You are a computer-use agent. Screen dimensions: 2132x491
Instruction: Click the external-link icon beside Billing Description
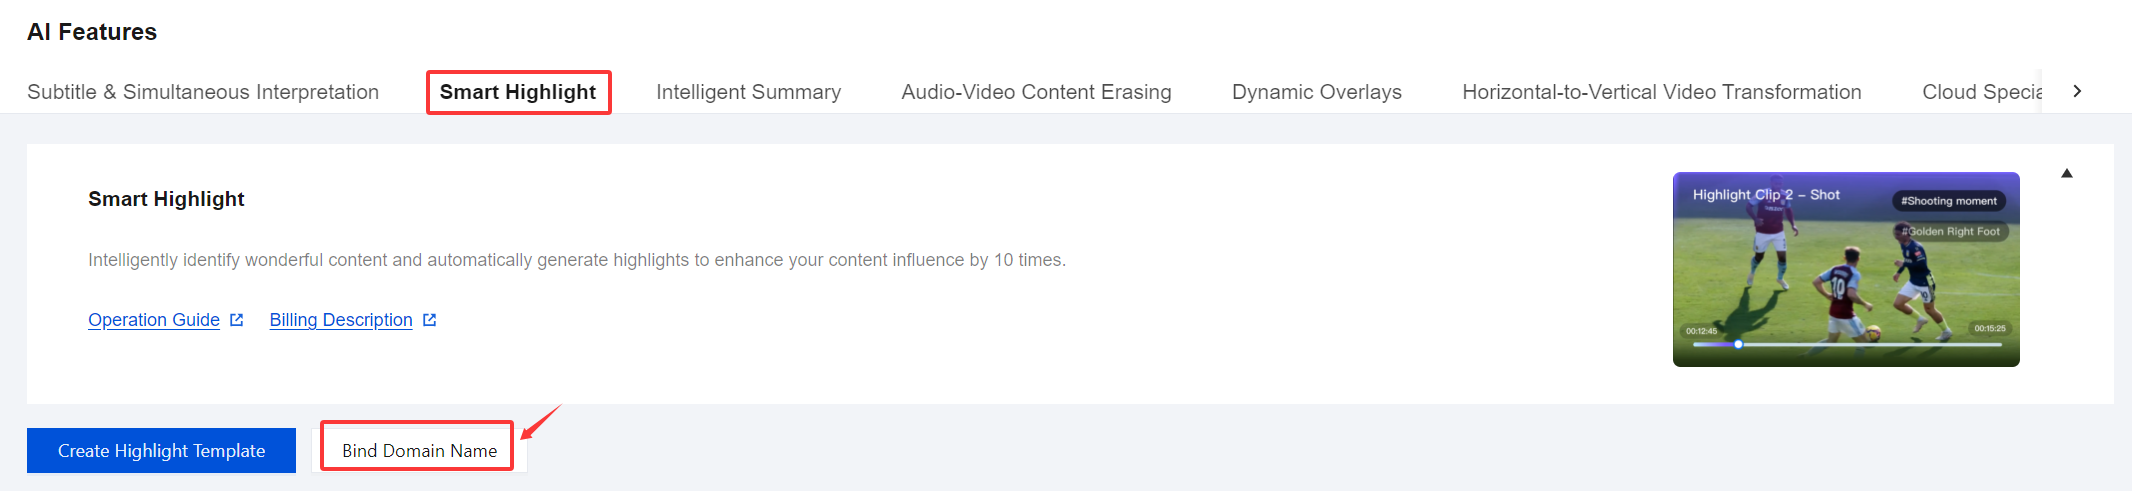(430, 320)
